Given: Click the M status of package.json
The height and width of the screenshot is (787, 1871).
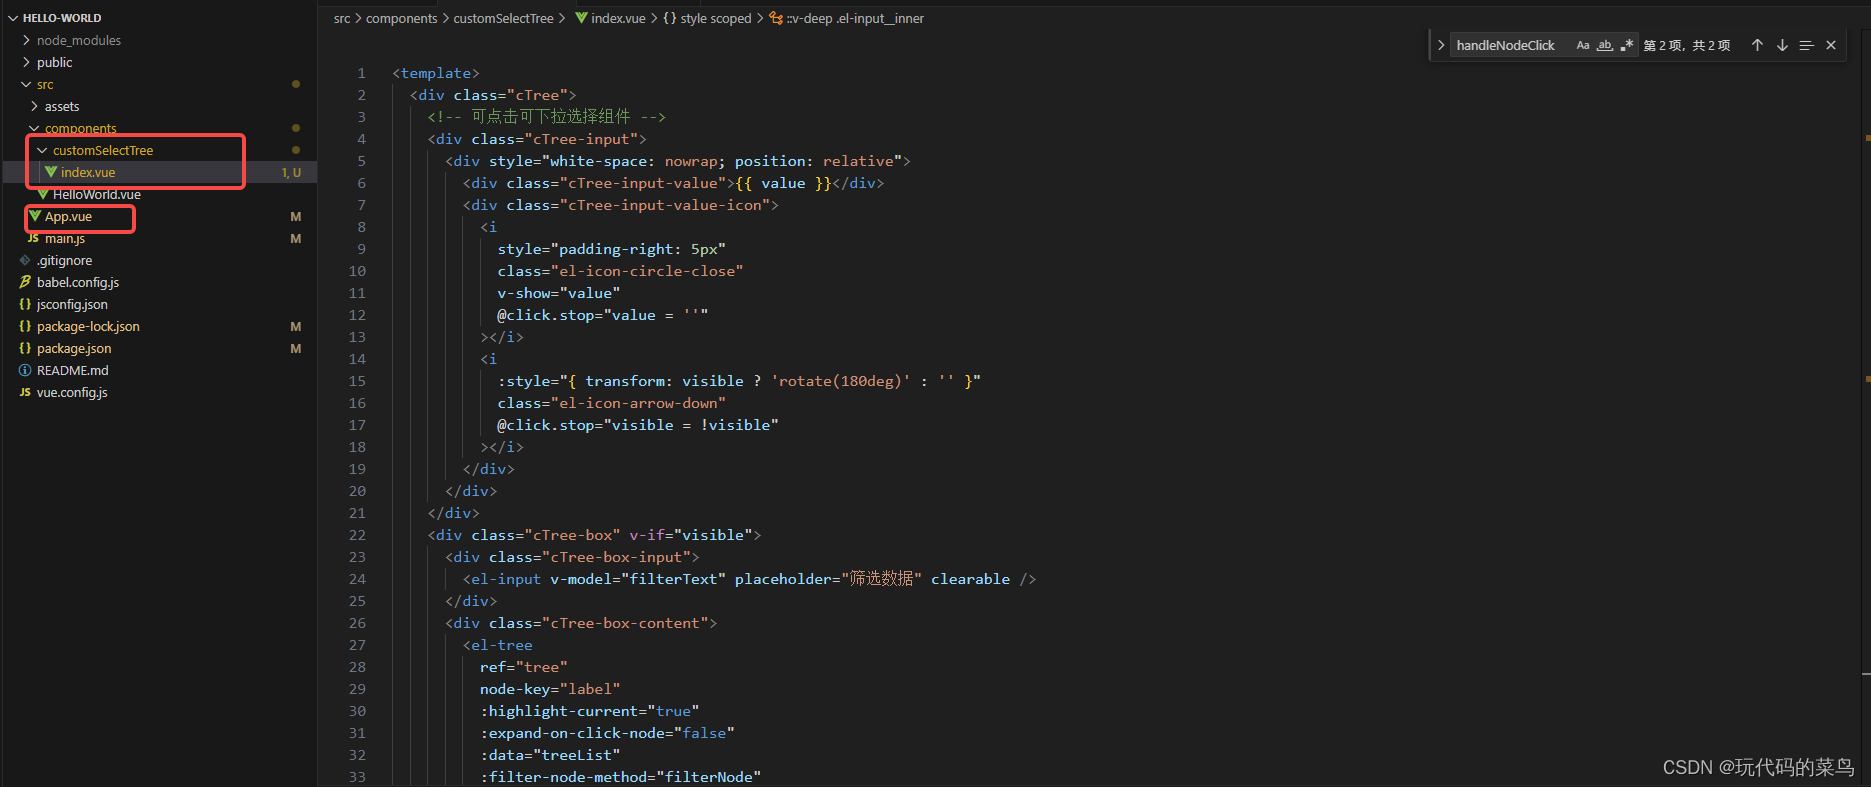Looking at the screenshot, I should 296,348.
